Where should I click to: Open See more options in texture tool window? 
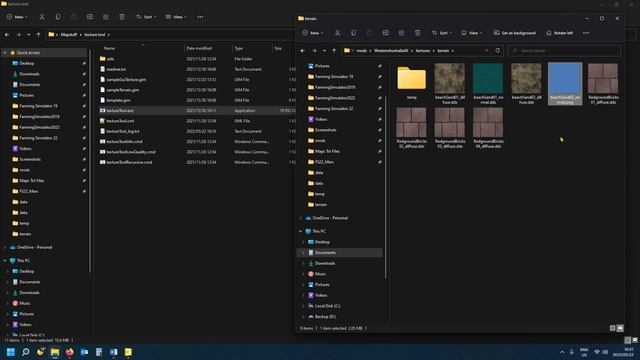coord(200,17)
